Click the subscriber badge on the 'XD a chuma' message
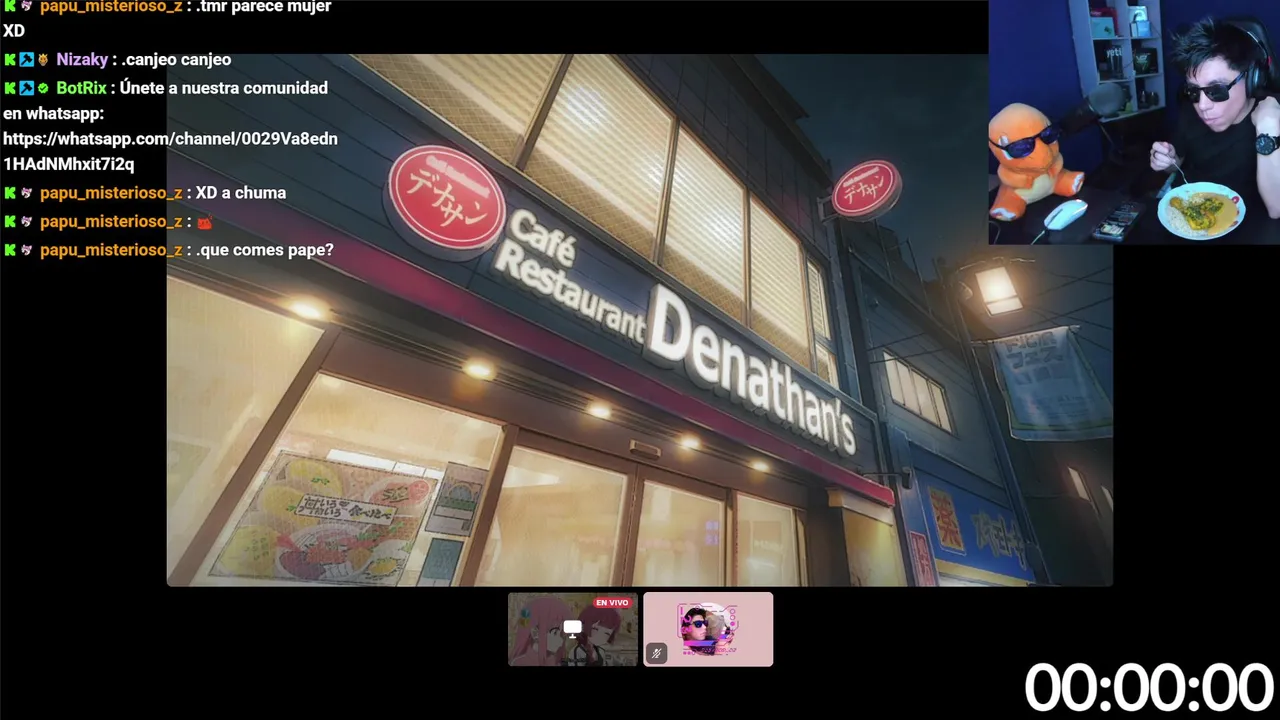This screenshot has width=1280, height=720. click(x=27, y=193)
